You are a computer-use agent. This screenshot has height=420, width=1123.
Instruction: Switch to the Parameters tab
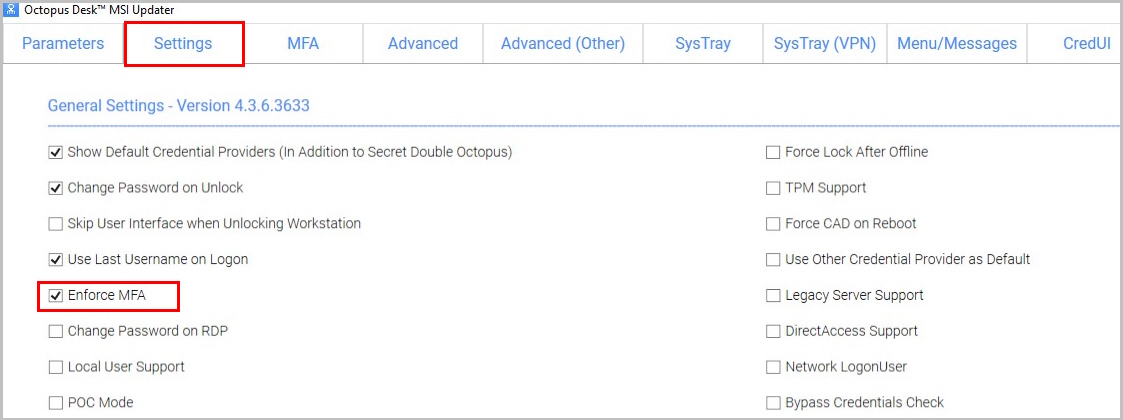coord(63,43)
